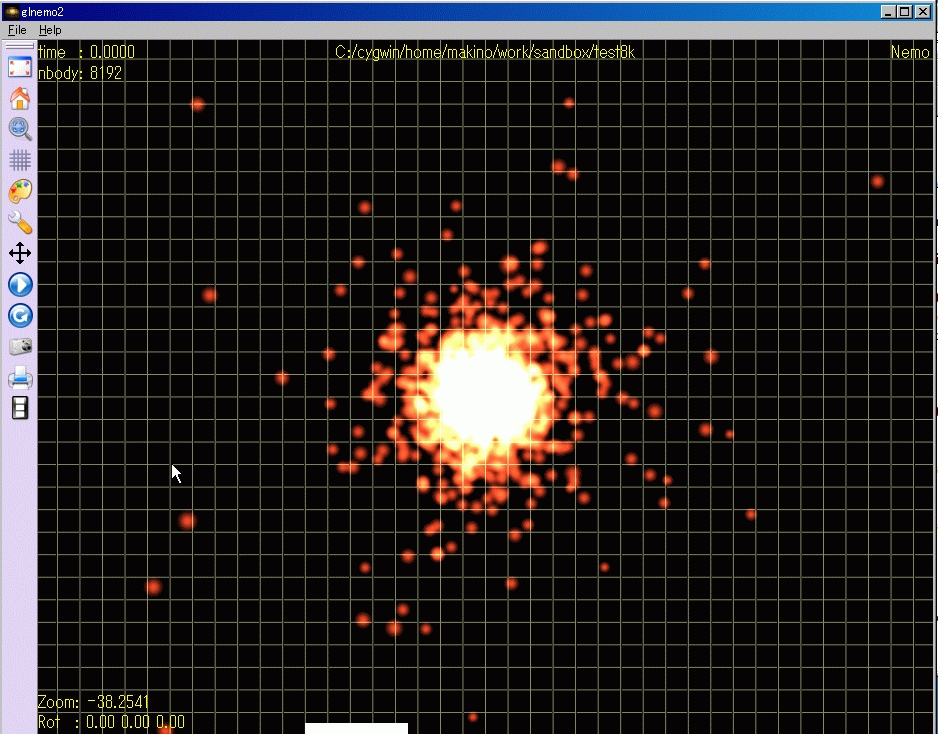Open the wrench settings icon
This screenshot has height=734, width=938.
click(x=20, y=222)
